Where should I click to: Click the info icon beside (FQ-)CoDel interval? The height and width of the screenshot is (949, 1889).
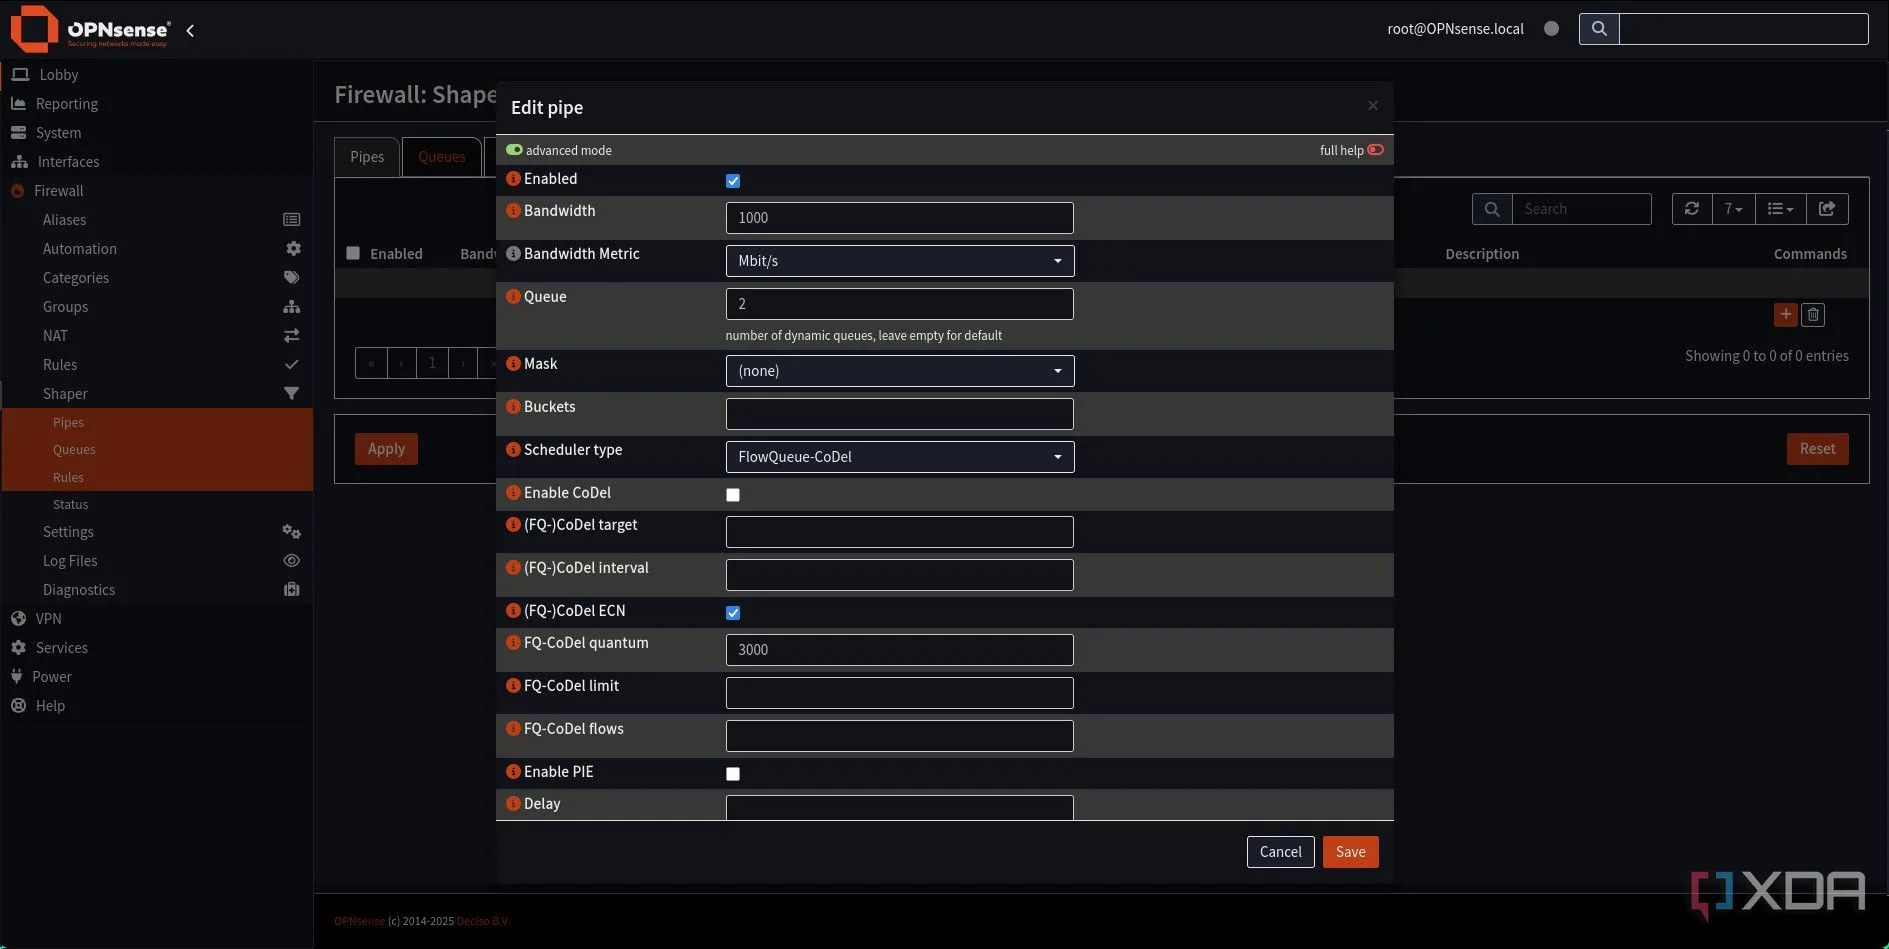click(x=513, y=568)
